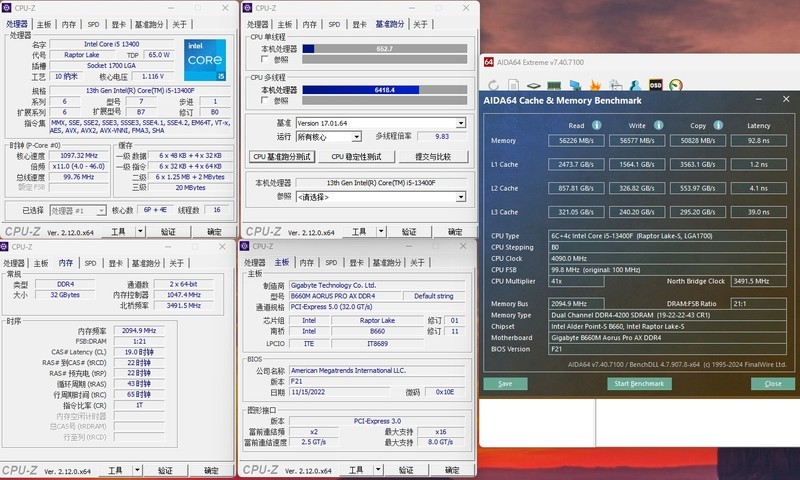Click the empty reference bar under CPU 多线程
800x480 pixels.
pyautogui.click(x=385, y=100)
